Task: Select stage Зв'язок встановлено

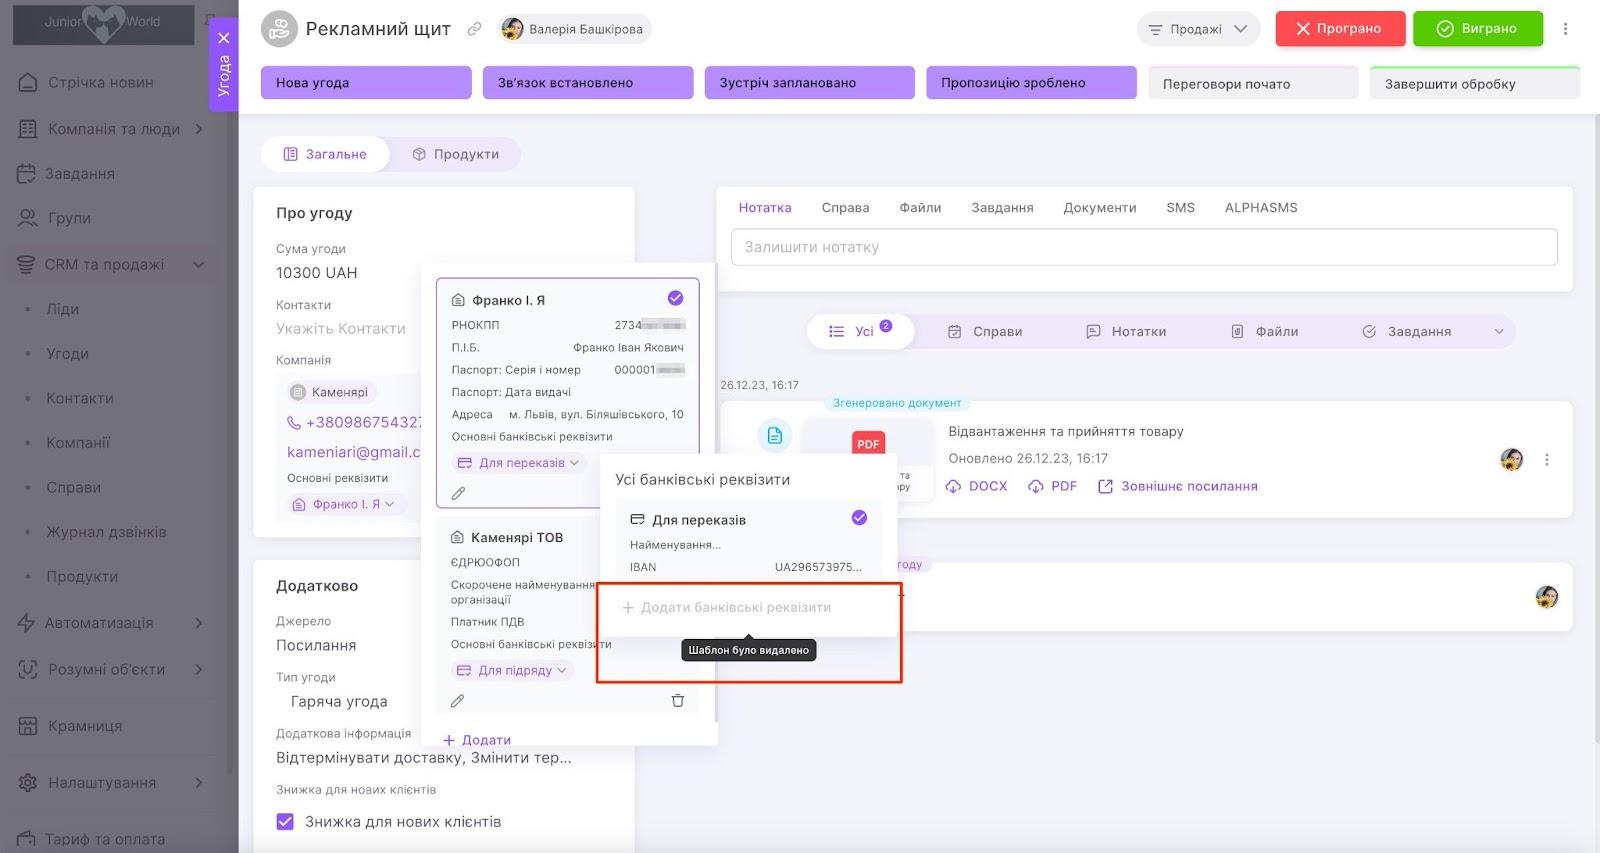Action: click(x=588, y=83)
